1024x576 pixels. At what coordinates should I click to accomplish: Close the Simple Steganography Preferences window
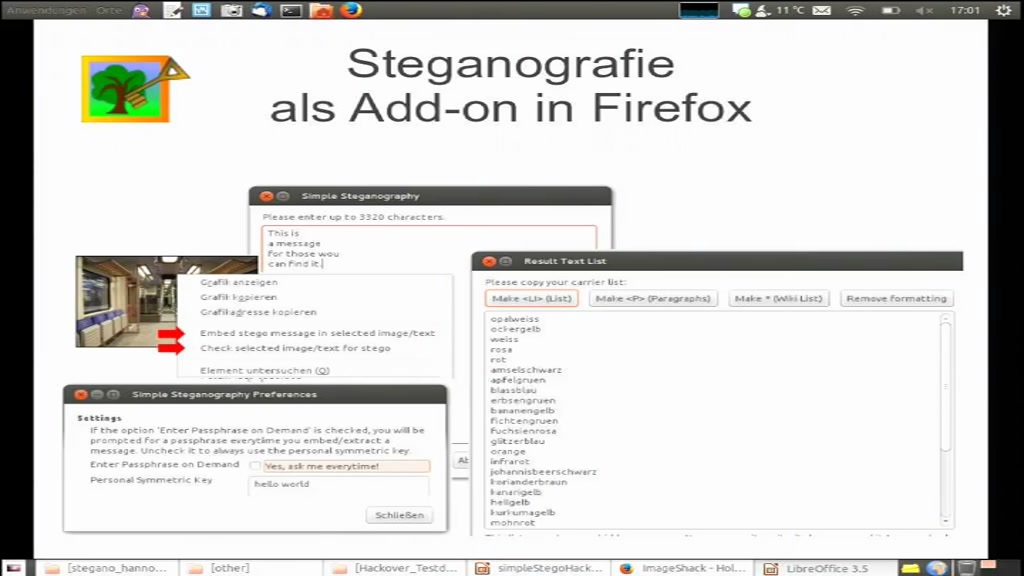(x=80, y=394)
